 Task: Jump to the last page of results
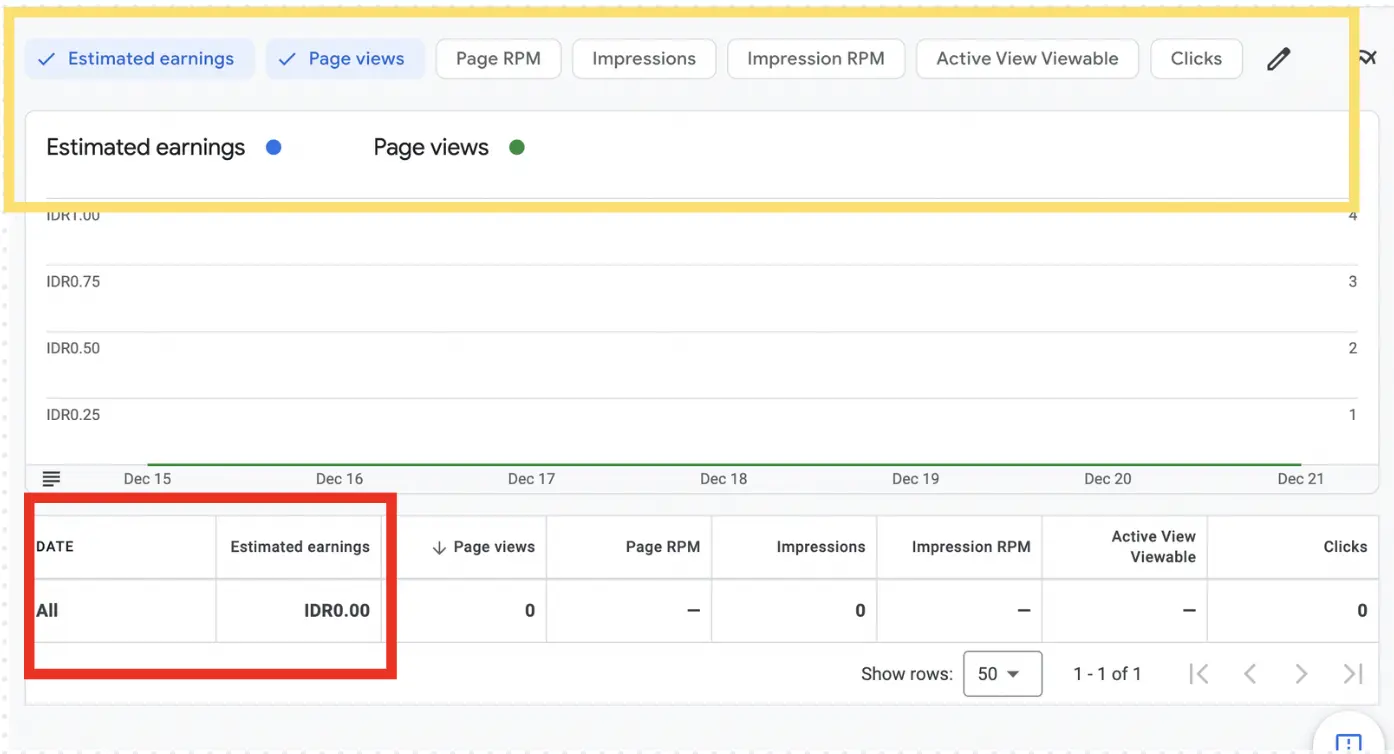click(1352, 673)
